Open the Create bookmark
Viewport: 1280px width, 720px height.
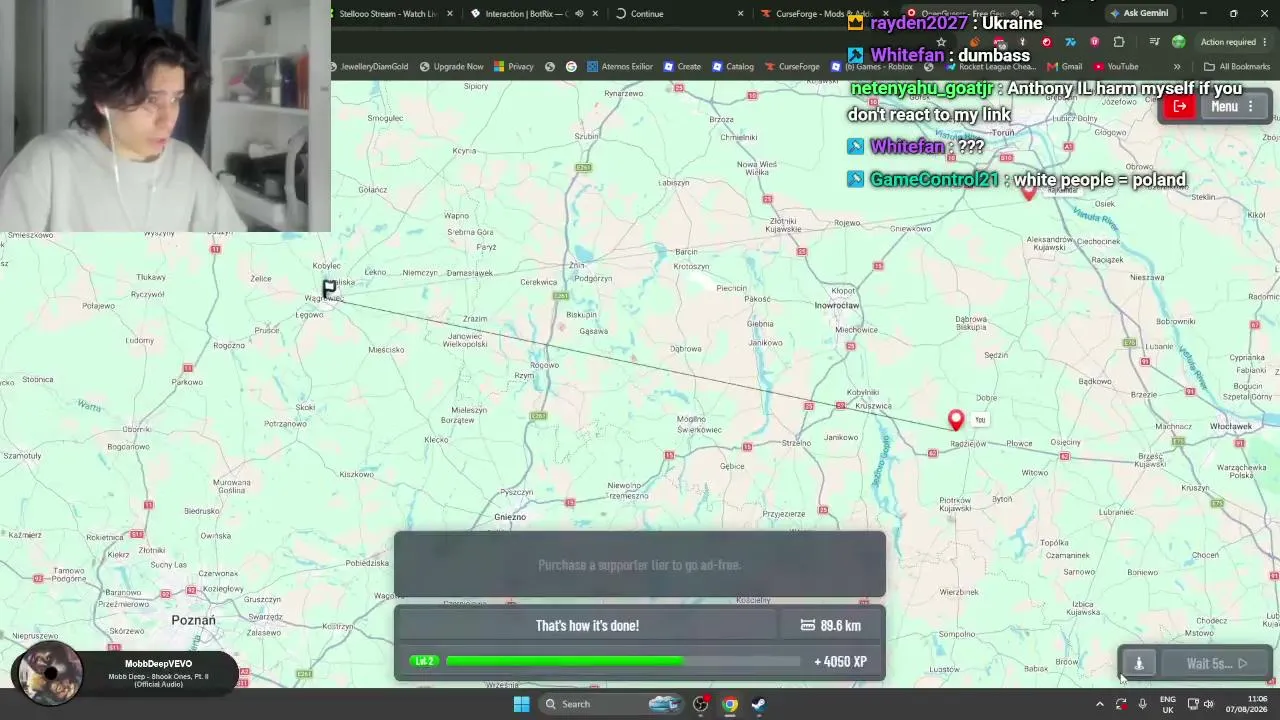(x=682, y=67)
